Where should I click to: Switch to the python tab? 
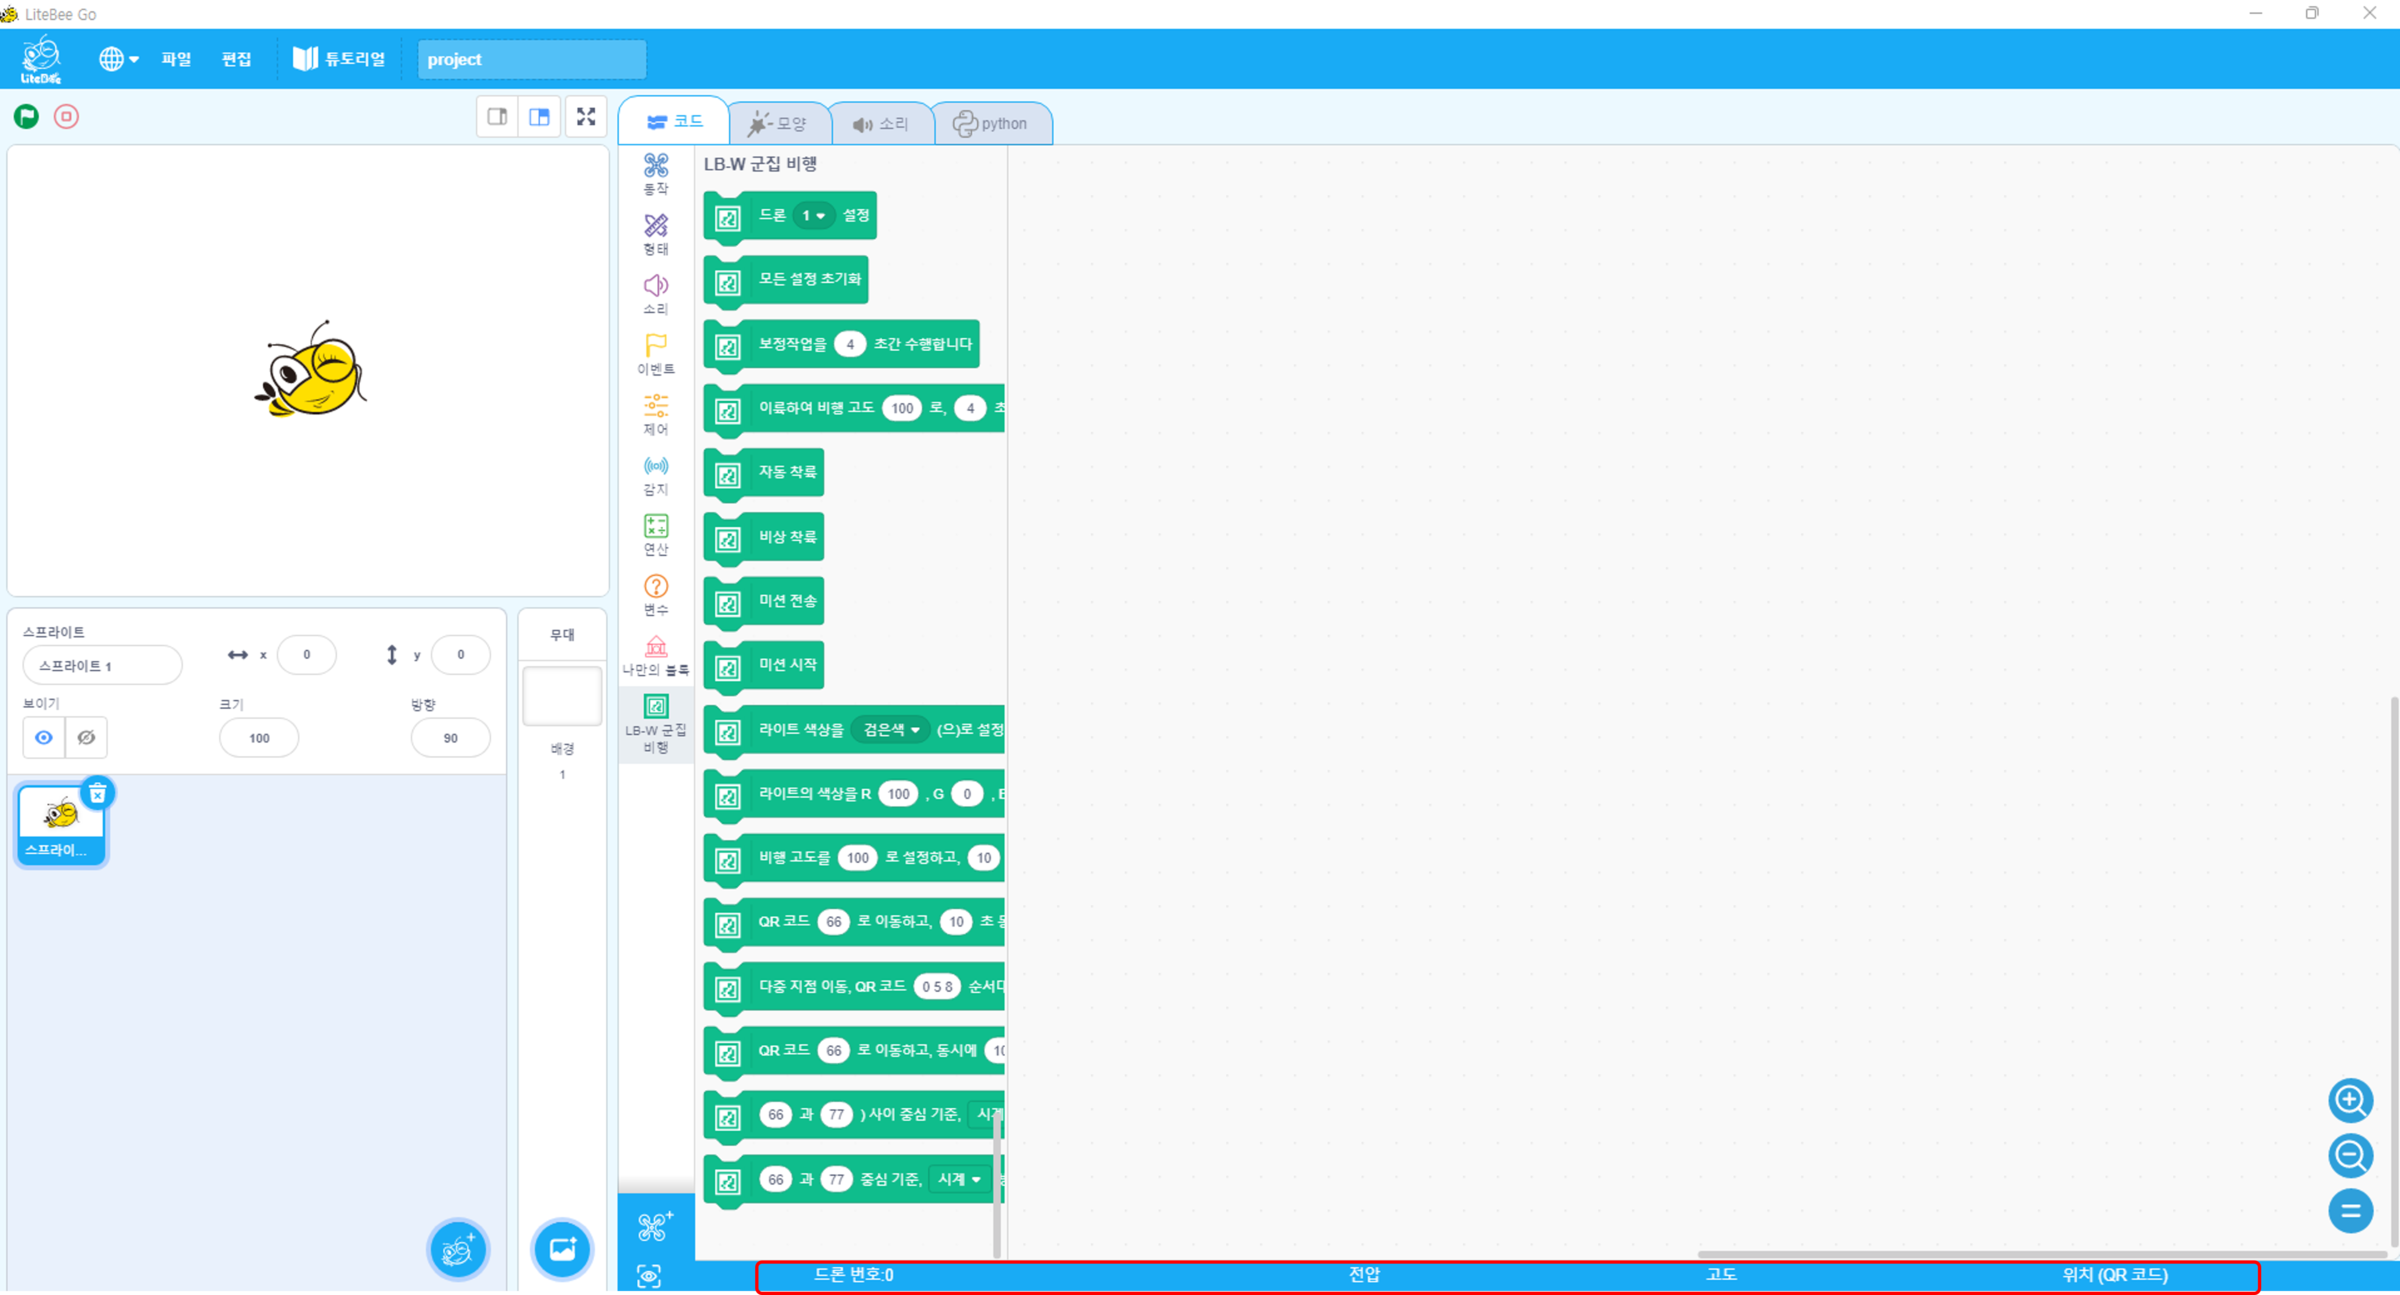[991, 124]
